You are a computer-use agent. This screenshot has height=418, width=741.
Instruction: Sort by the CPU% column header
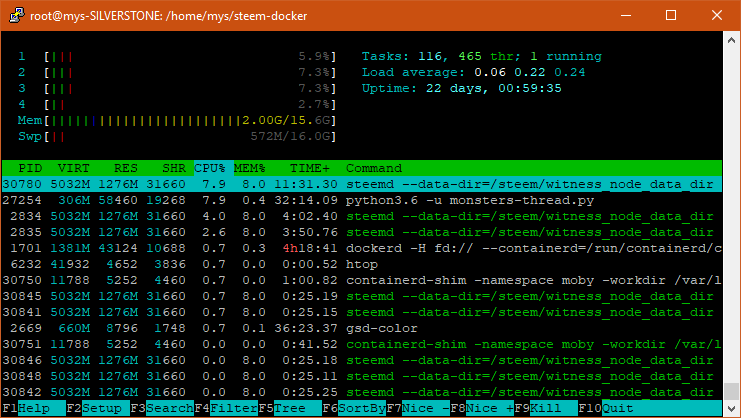click(x=211, y=168)
